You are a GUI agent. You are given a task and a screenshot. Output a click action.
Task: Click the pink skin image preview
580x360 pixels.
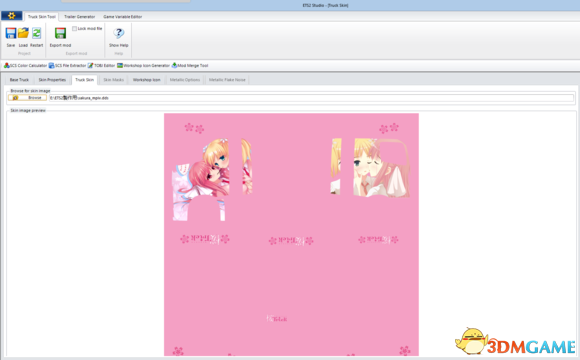coord(291,235)
